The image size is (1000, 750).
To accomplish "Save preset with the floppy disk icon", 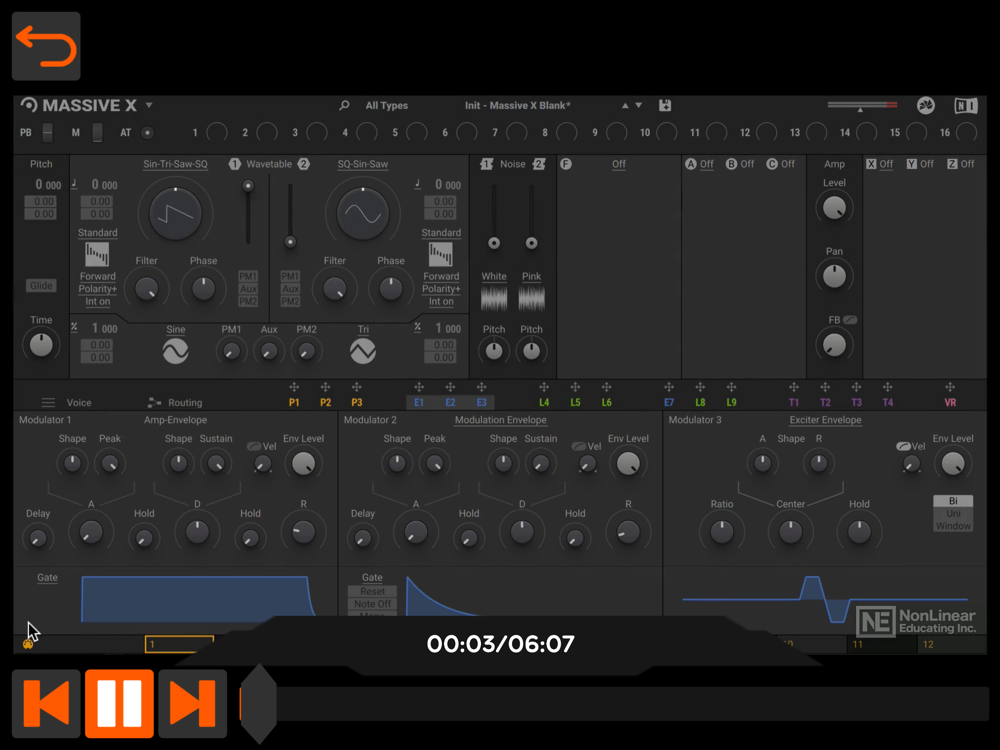I will pos(665,105).
